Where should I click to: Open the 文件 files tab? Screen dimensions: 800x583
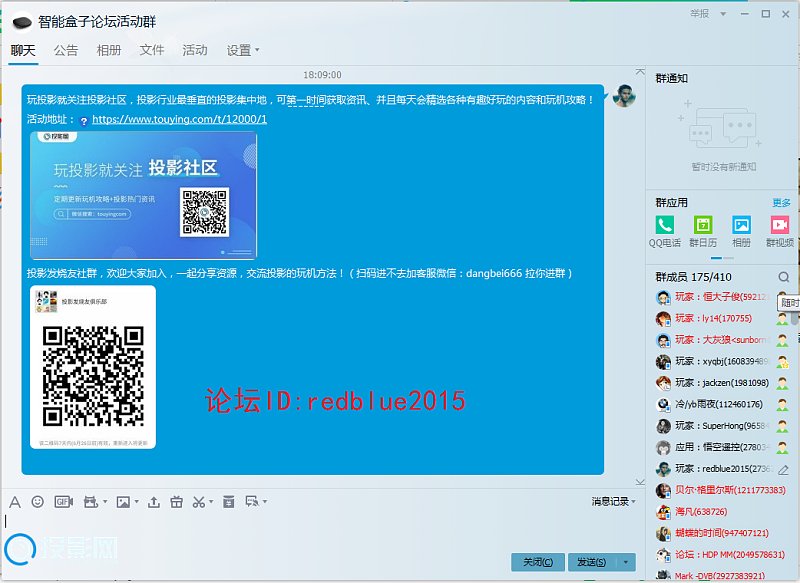(152, 50)
